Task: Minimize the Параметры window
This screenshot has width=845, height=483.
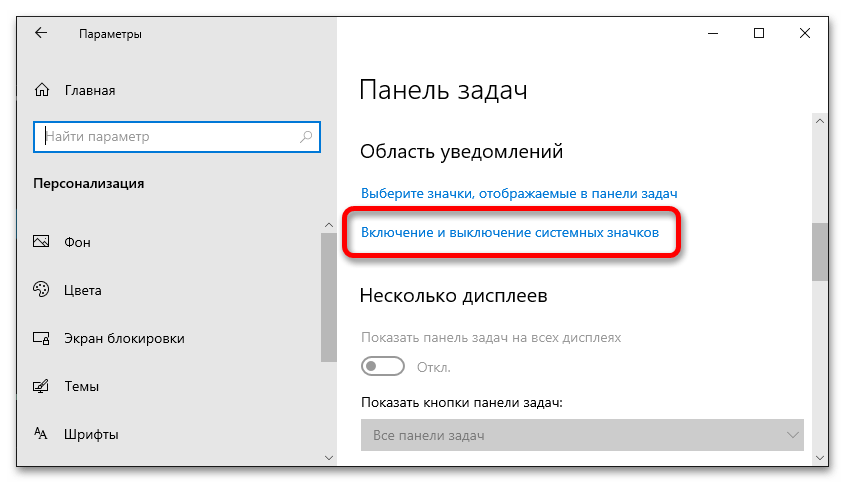Action: click(x=713, y=33)
